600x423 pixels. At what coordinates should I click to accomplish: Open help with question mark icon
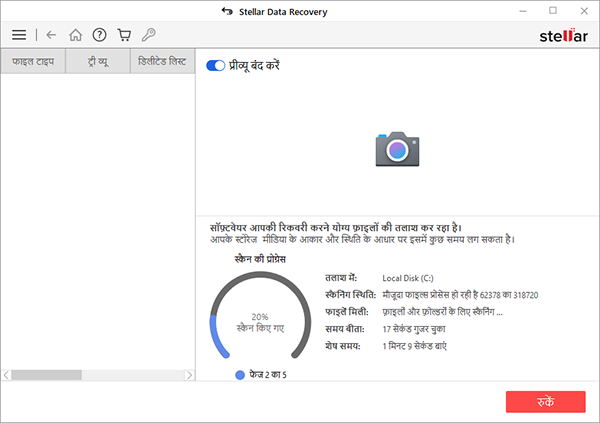tap(100, 35)
